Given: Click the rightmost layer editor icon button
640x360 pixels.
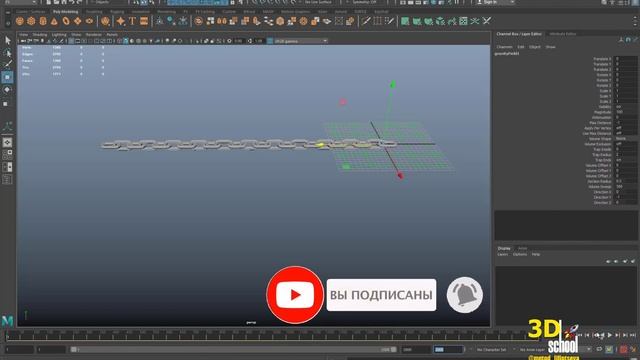Looking at the screenshot, I should 633,261.
